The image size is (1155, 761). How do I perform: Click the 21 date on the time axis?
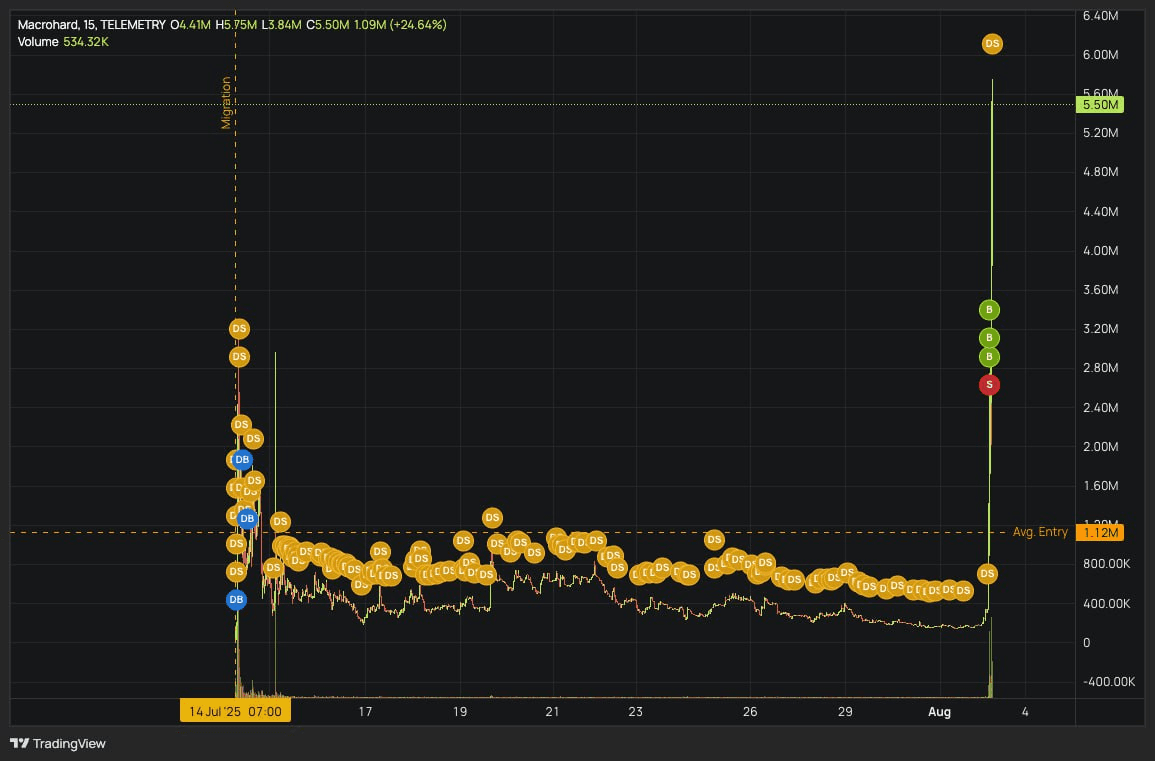pyautogui.click(x=552, y=712)
